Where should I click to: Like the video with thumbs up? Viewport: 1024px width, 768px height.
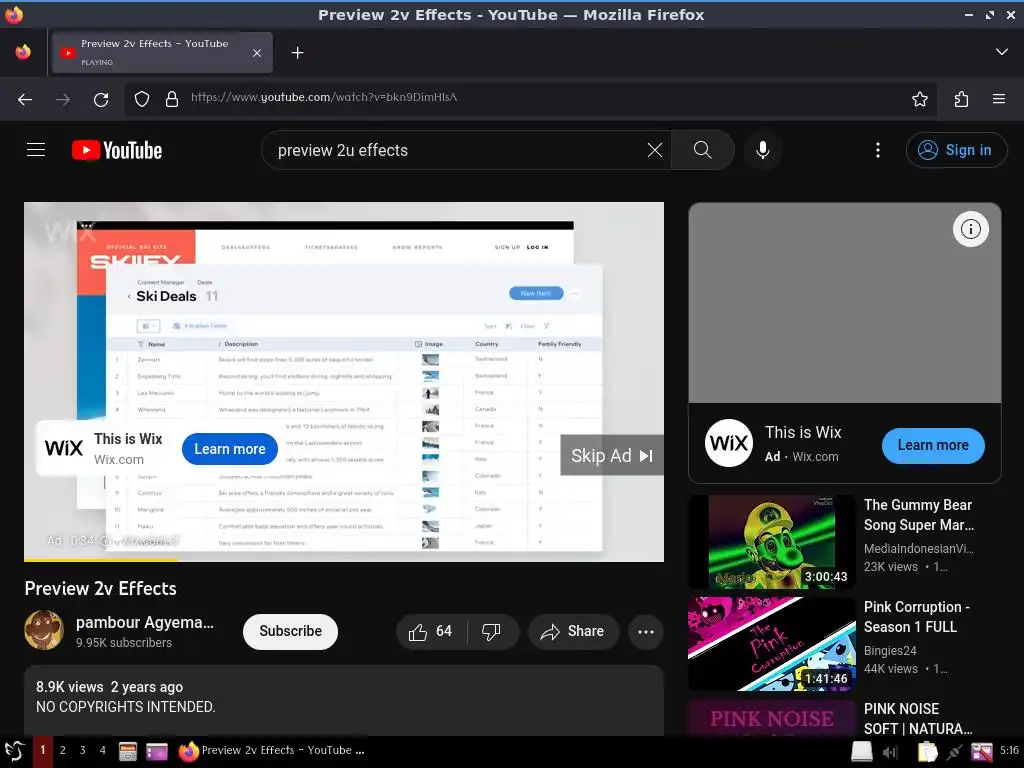[431, 632]
